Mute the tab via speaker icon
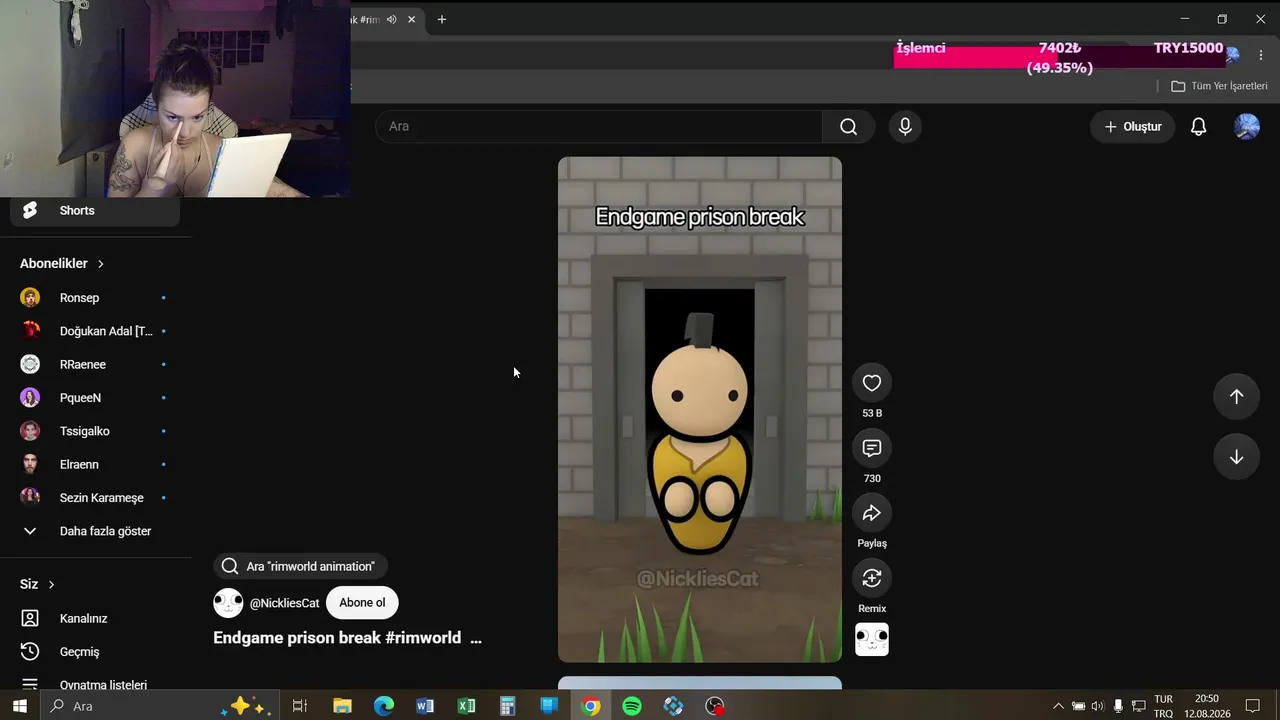This screenshot has height=720, width=1280. 392,19
